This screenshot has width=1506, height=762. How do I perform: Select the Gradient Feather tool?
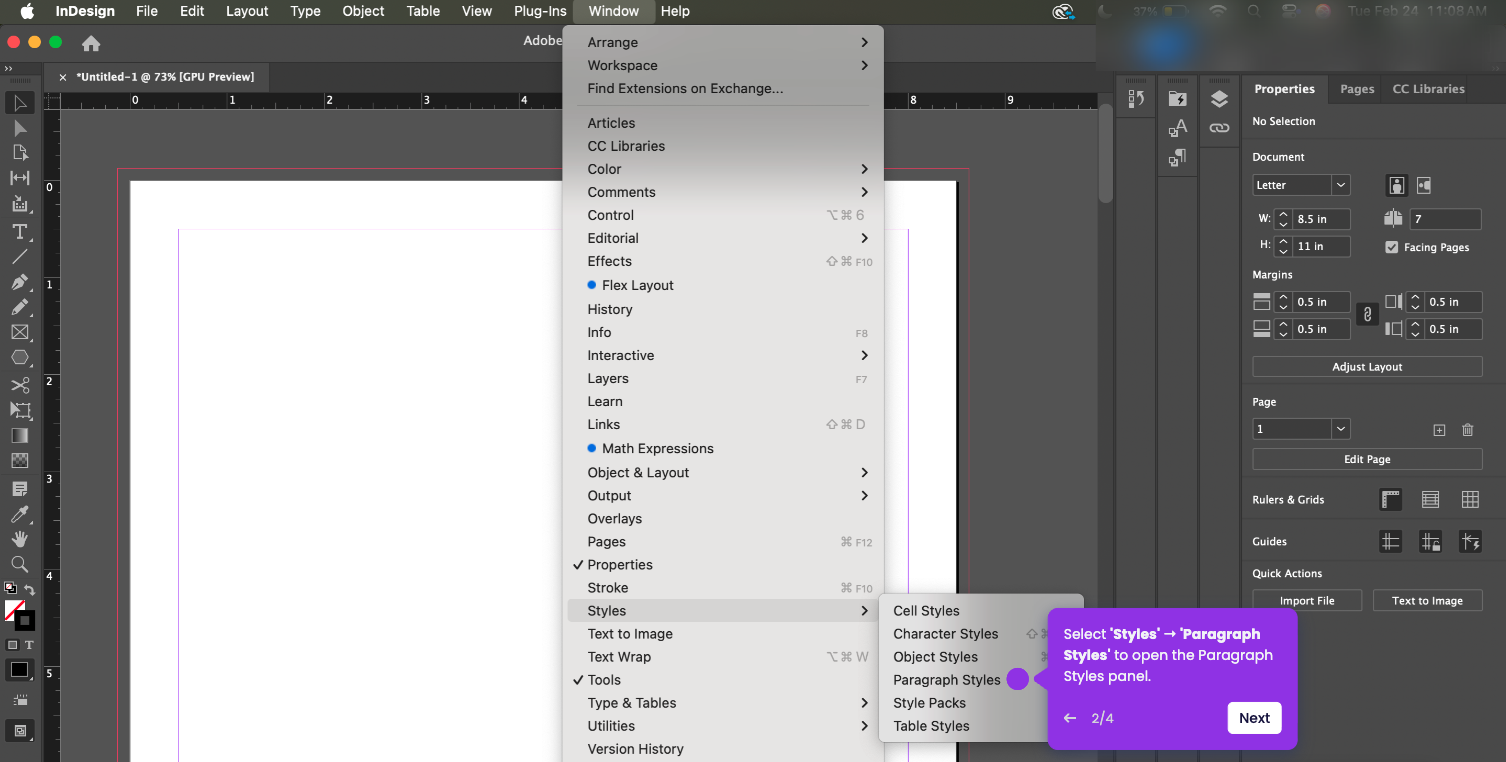tap(20, 461)
